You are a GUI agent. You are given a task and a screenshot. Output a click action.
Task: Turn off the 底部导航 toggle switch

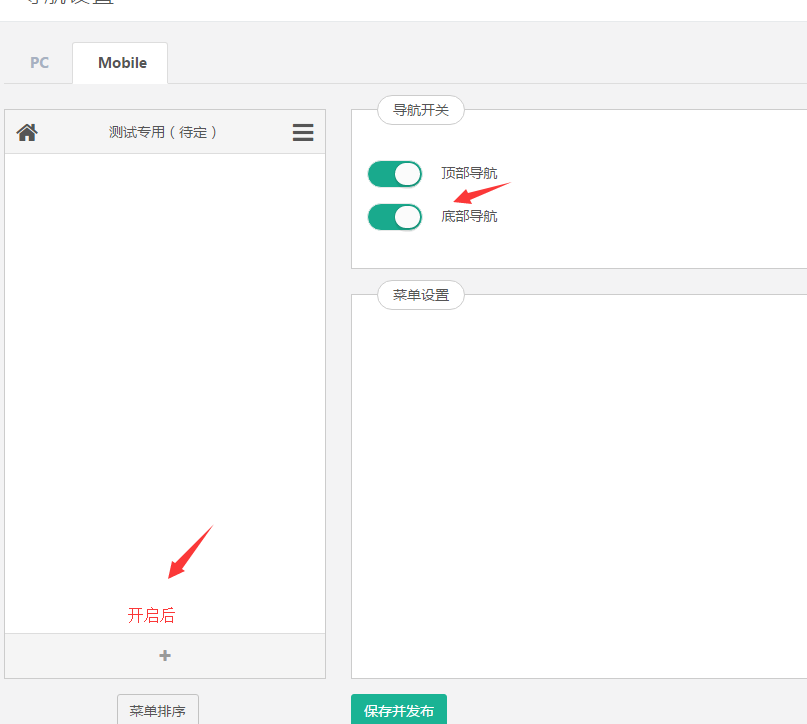(x=394, y=216)
